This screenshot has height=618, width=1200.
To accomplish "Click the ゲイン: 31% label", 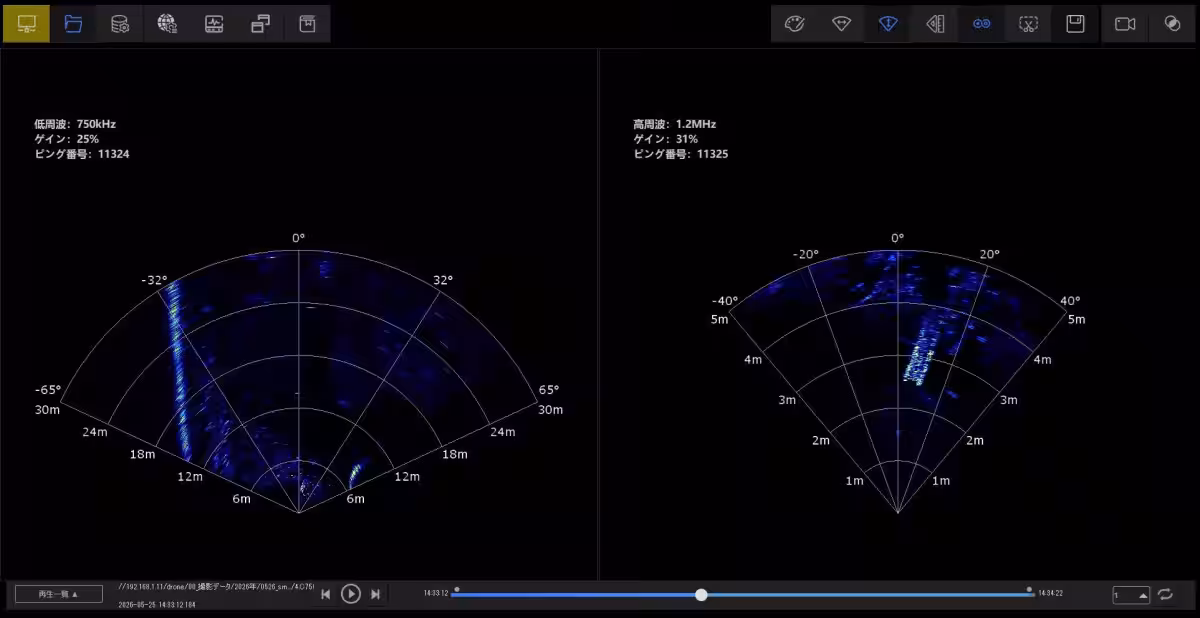I will point(666,139).
